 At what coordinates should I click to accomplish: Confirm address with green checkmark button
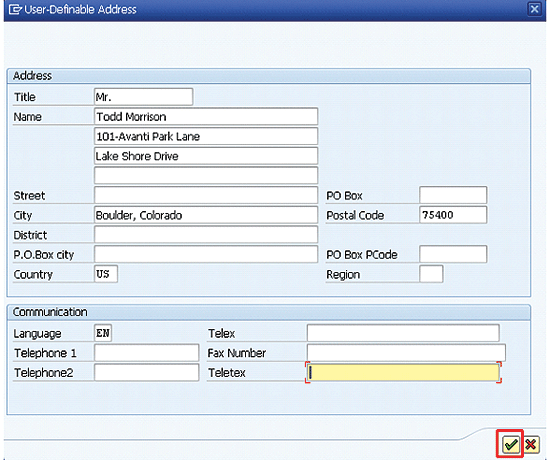(511, 445)
